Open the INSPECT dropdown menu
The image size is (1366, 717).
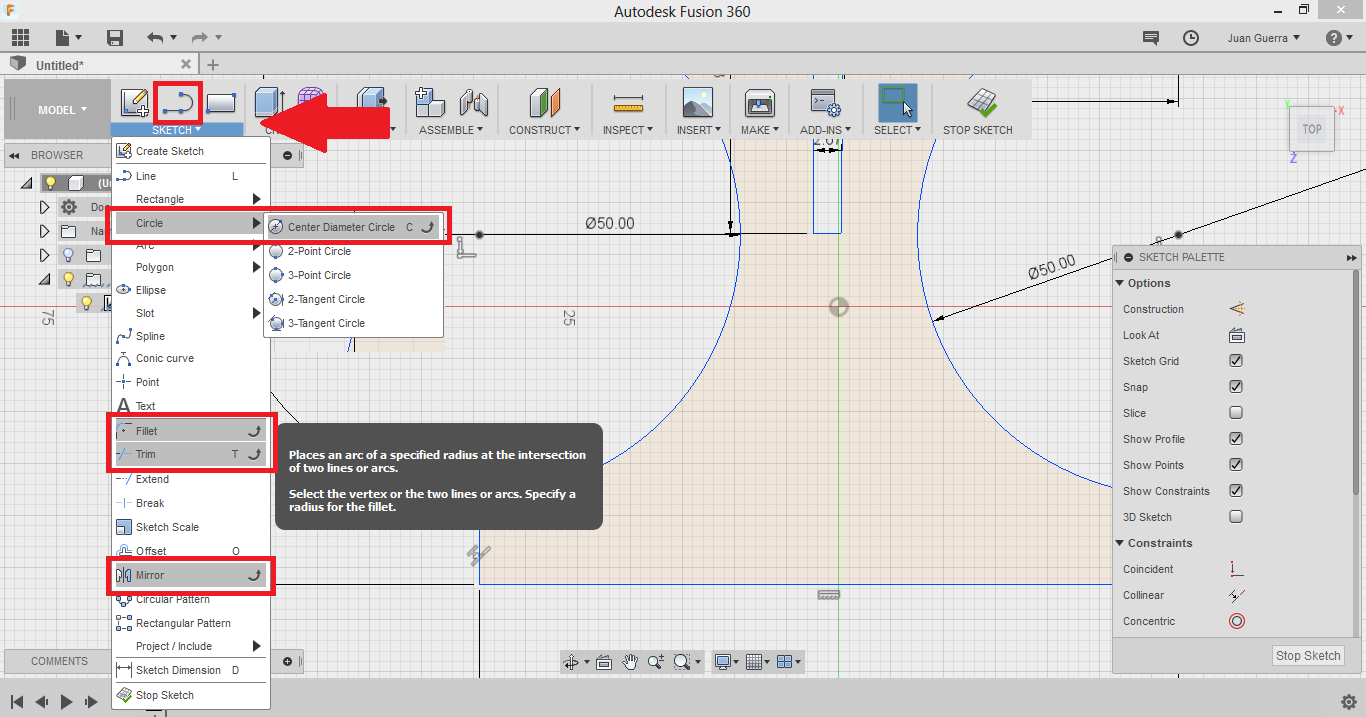pyautogui.click(x=628, y=130)
